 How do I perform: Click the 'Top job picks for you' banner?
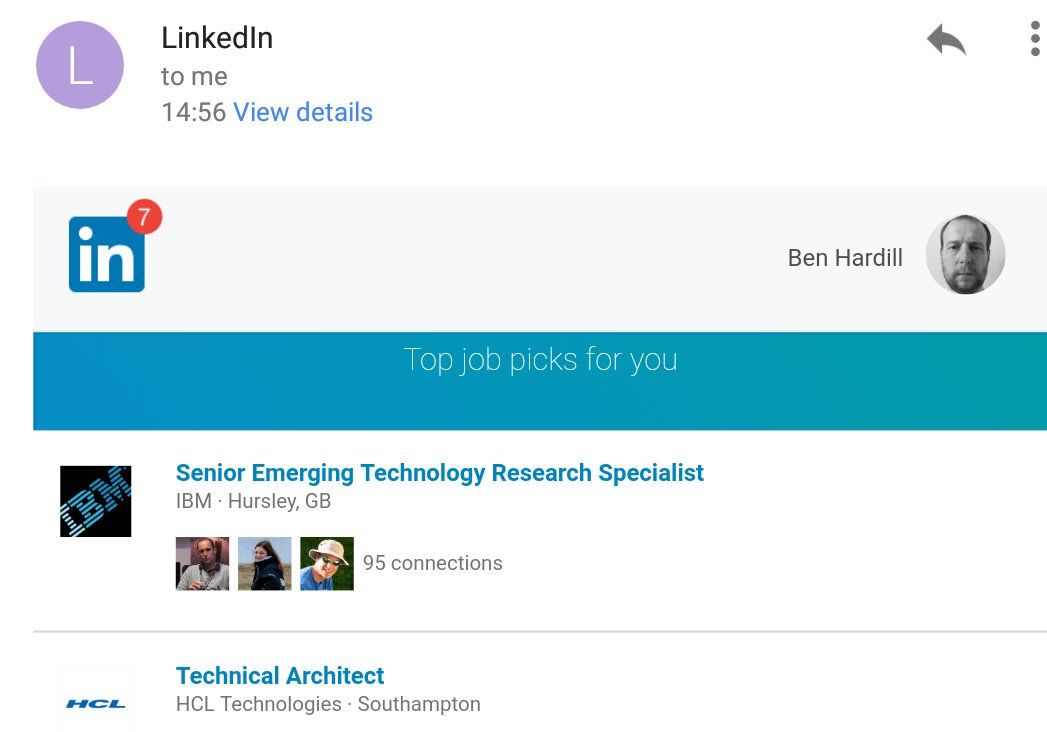540,360
